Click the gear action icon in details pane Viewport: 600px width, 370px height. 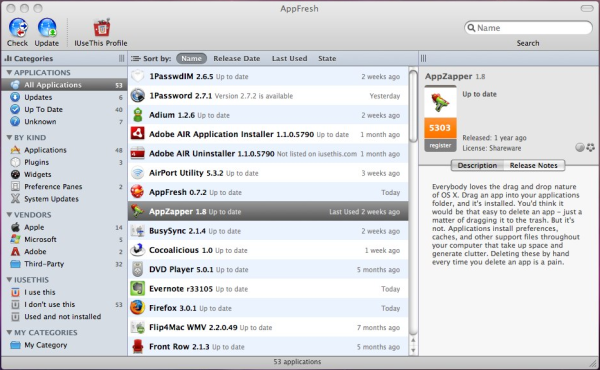pos(590,148)
